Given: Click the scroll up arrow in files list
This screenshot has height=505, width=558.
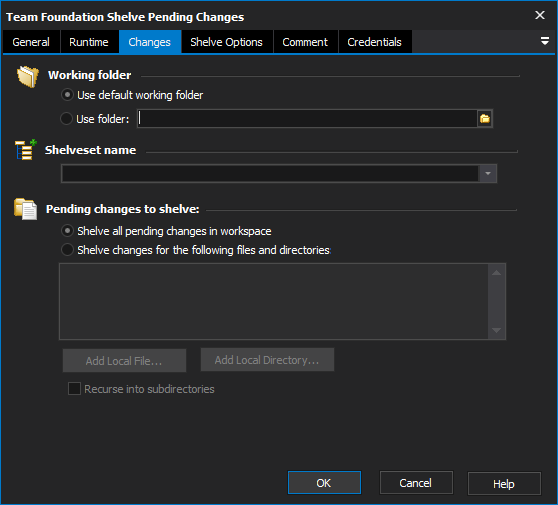Looking at the screenshot, I should [496, 273].
